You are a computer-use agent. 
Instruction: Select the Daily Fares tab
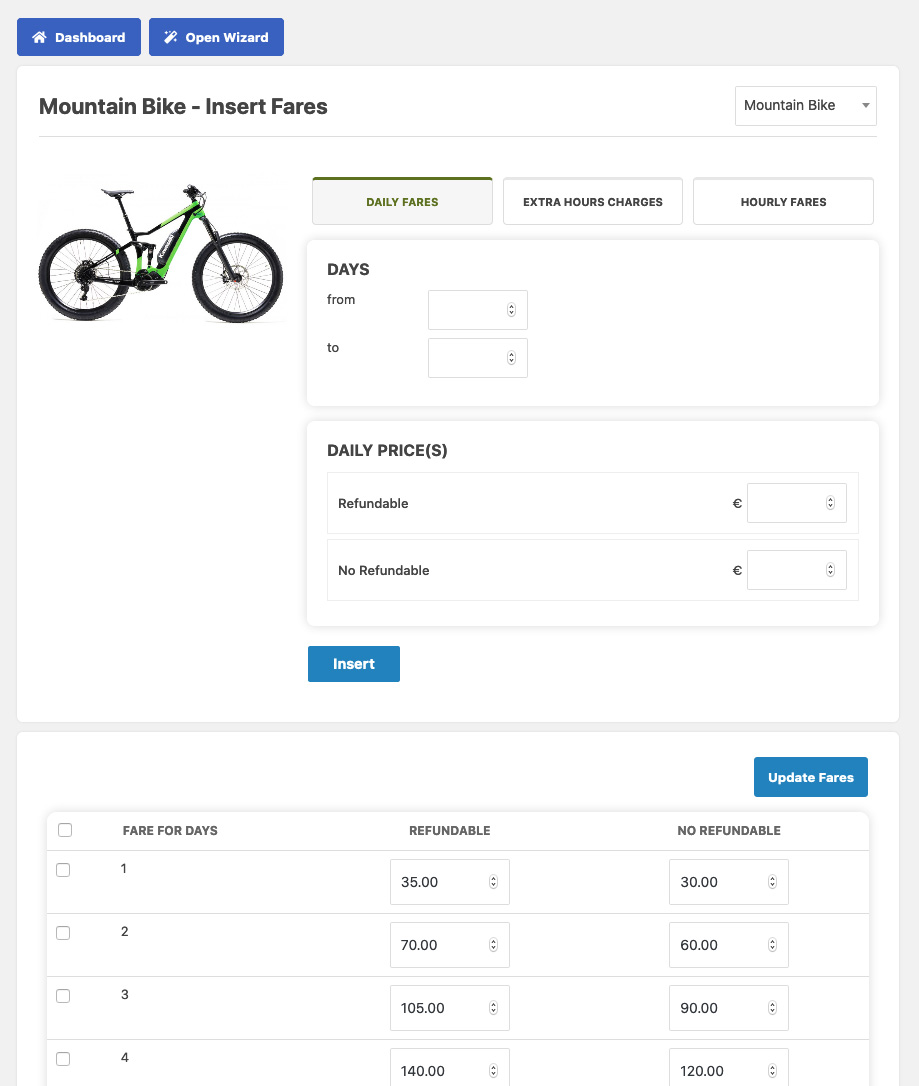coord(402,202)
